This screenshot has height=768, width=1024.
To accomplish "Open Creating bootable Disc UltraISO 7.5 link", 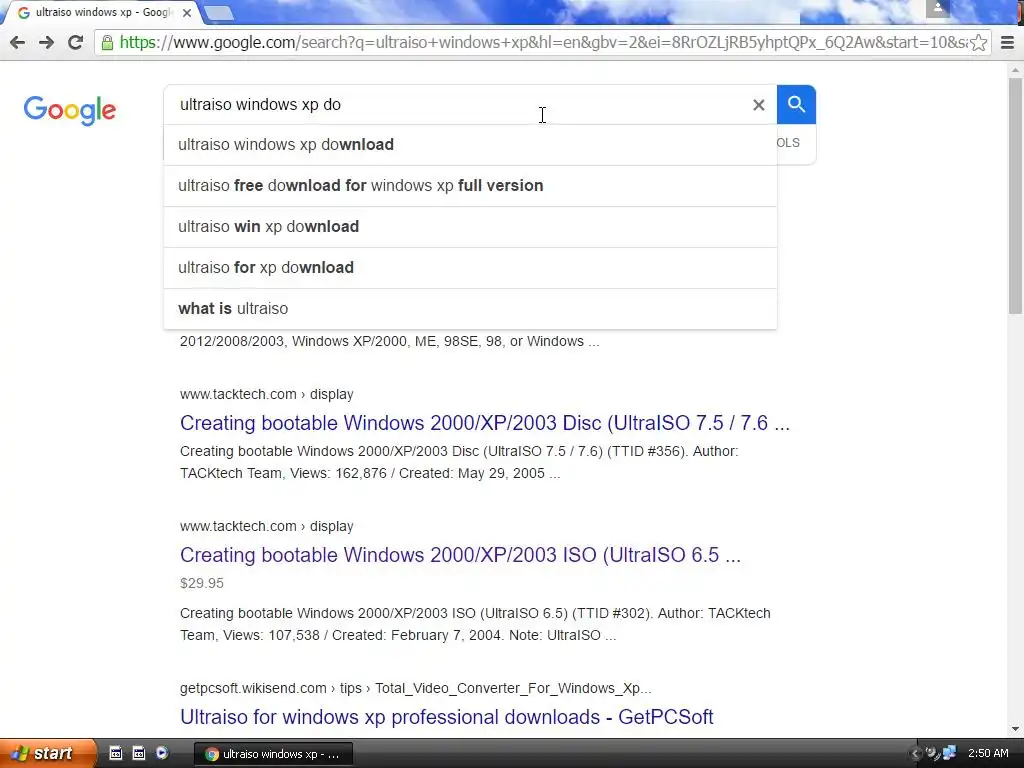I will tap(485, 423).
